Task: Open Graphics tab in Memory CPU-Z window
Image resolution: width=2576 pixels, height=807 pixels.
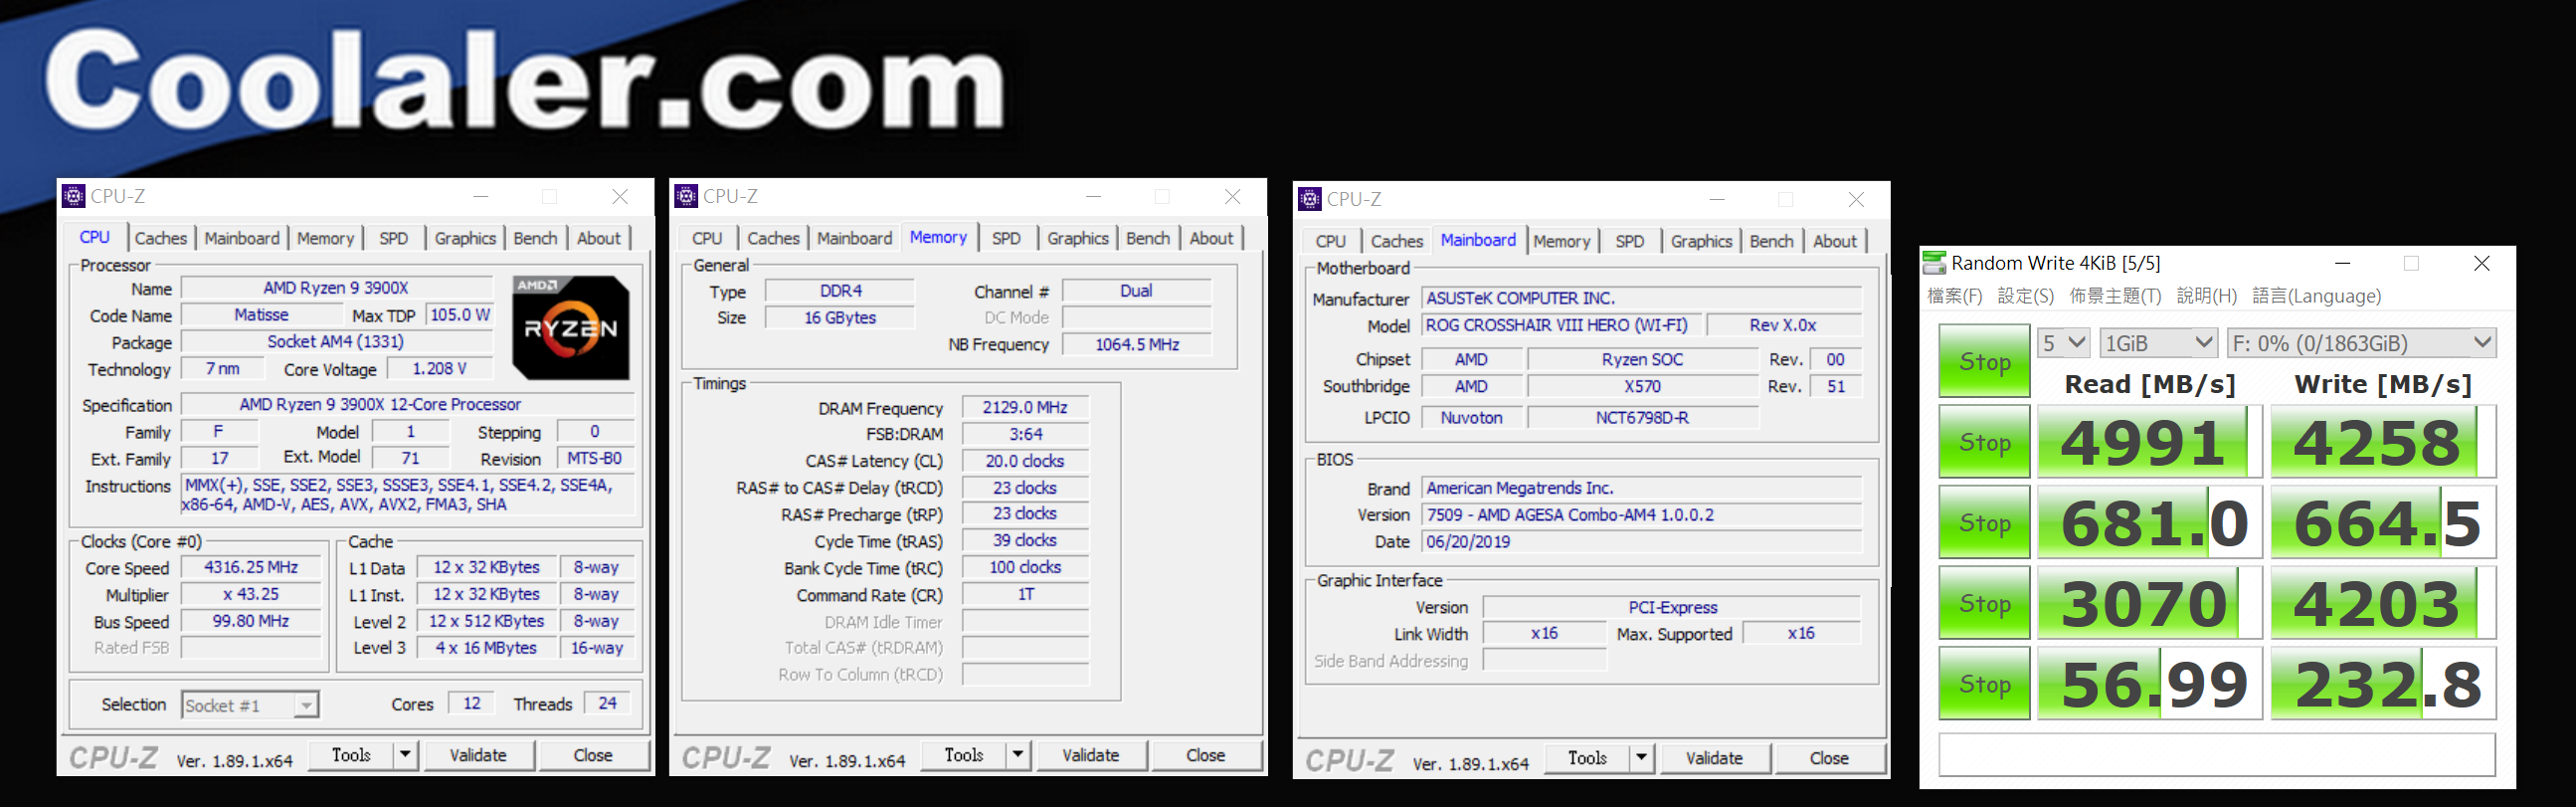Action: 1078,238
